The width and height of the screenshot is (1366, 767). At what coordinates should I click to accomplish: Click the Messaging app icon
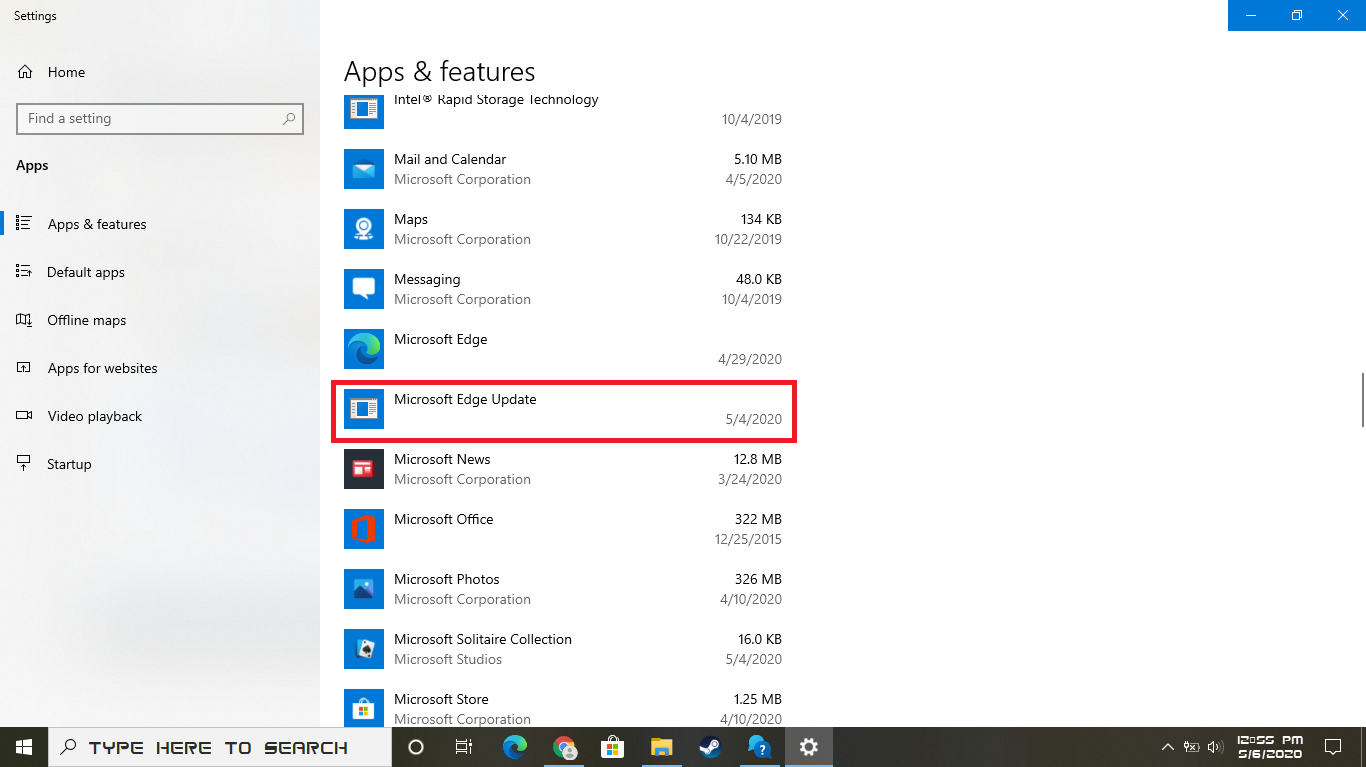[364, 289]
